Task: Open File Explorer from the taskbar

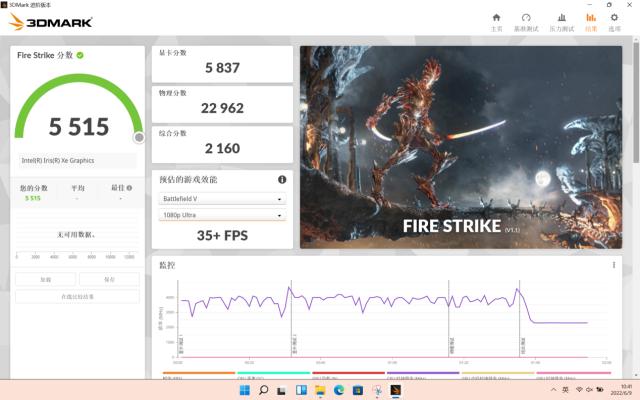Action: [319, 389]
